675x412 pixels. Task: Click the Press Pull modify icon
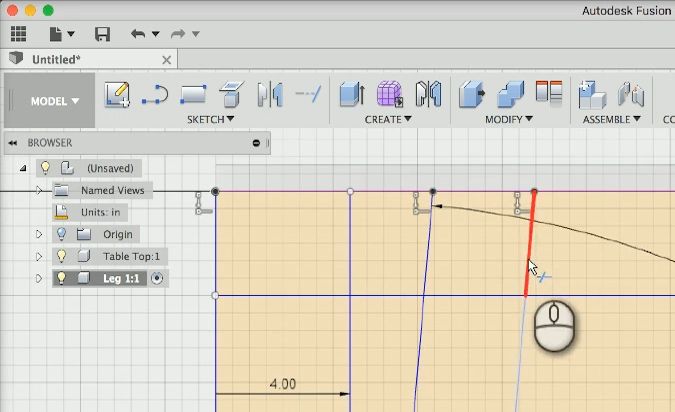coord(471,95)
